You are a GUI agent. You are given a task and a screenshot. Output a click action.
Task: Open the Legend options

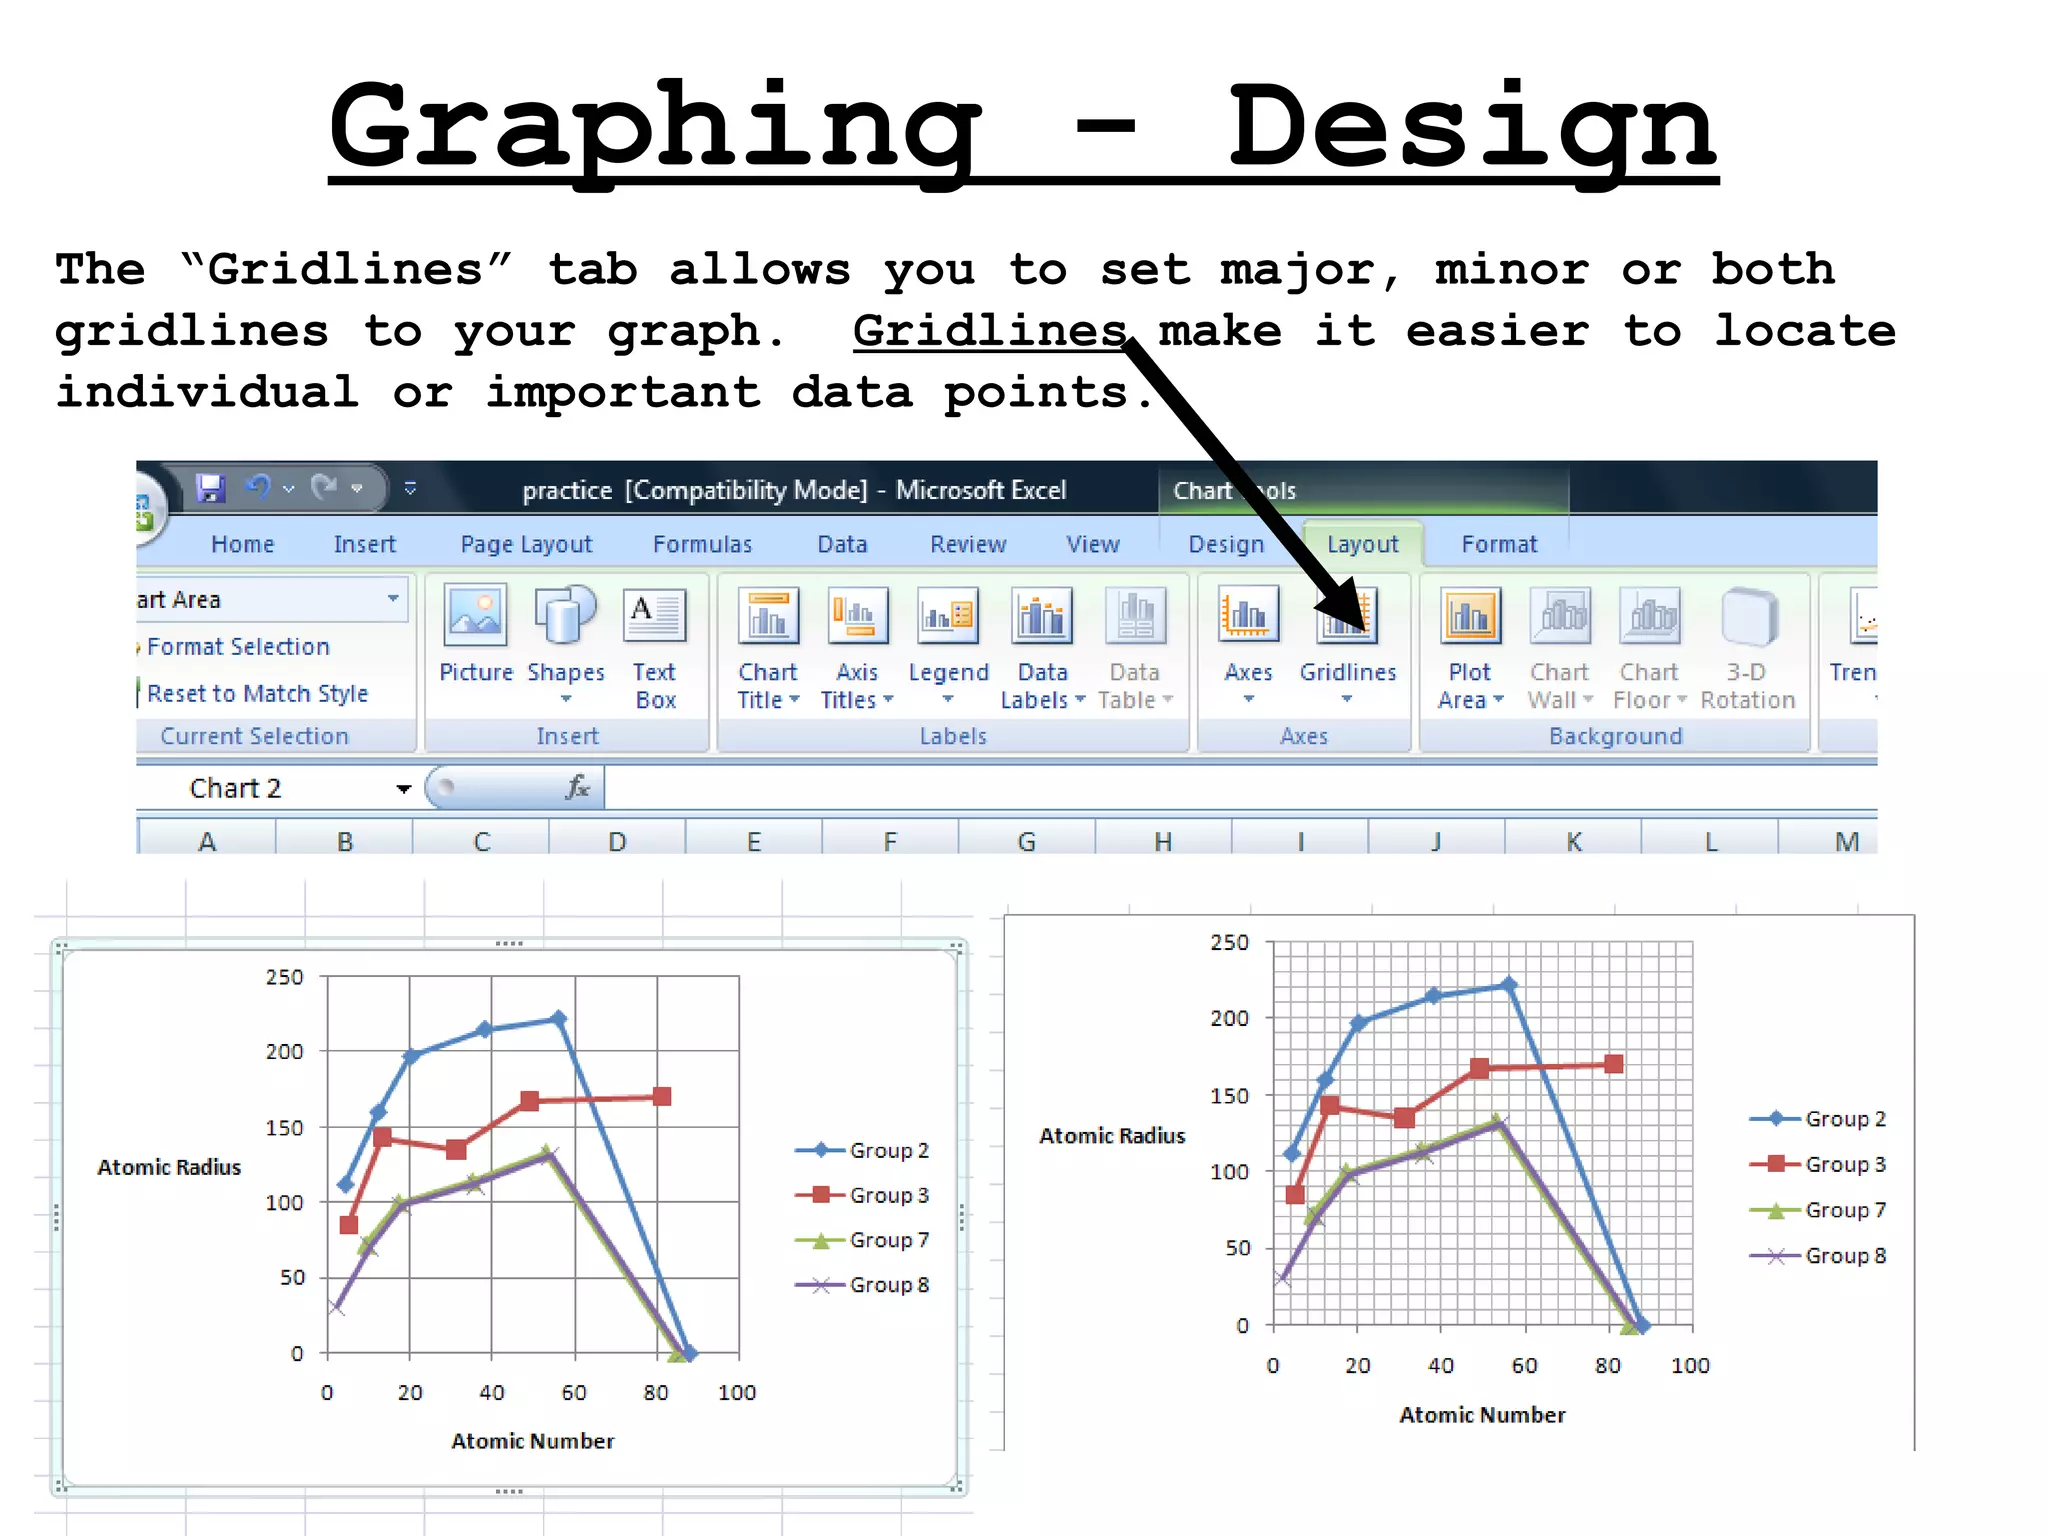(948, 646)
